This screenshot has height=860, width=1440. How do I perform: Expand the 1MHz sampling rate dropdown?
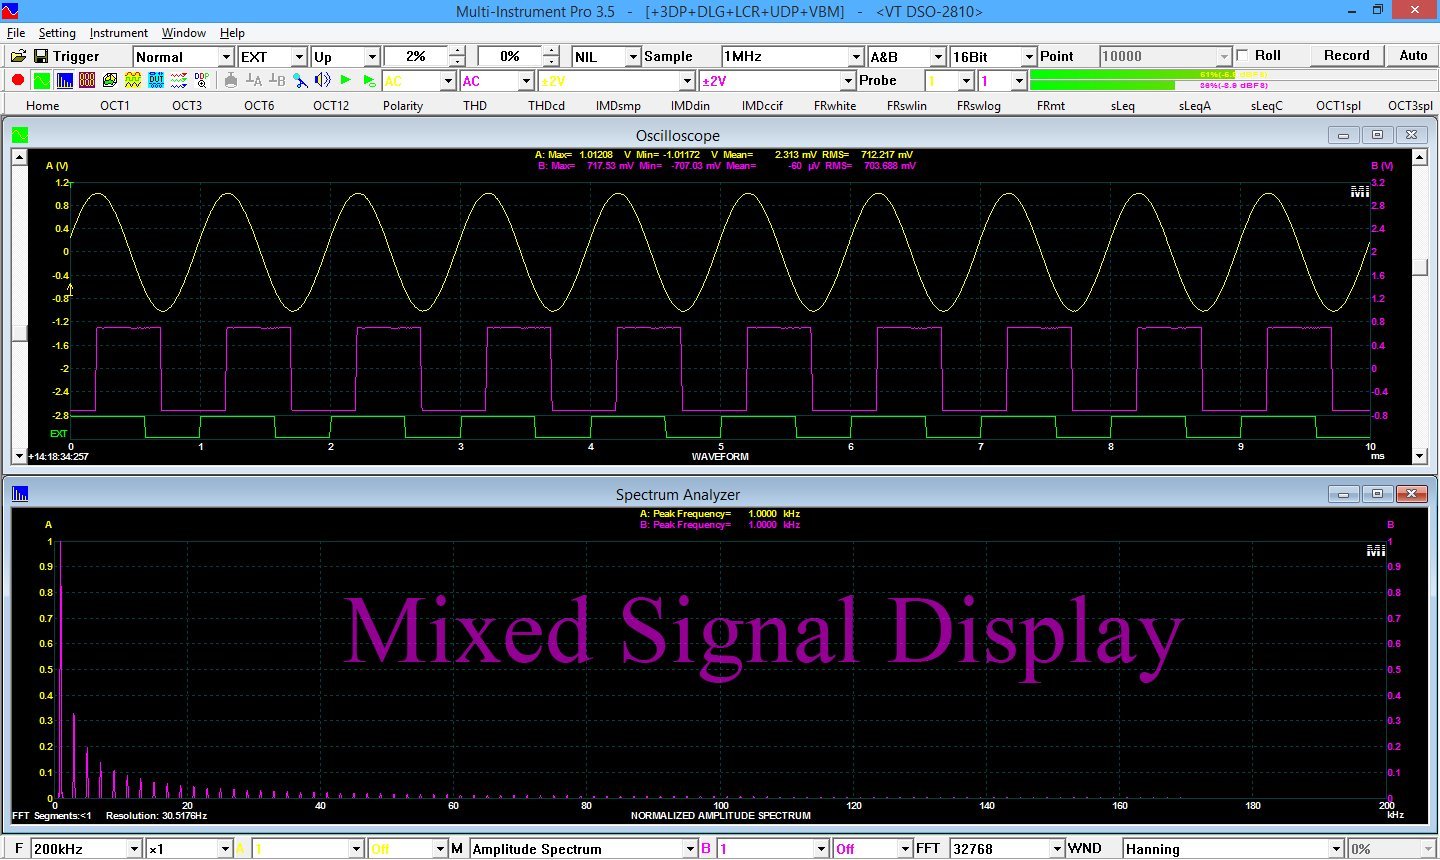coord(856,57)
